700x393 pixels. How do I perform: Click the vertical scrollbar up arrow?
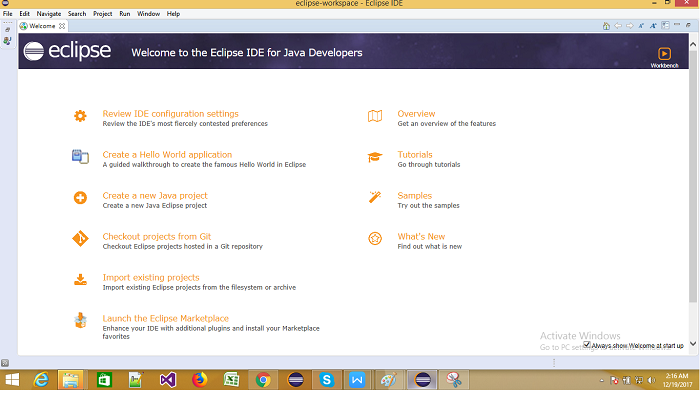click(x=693, y=44)
